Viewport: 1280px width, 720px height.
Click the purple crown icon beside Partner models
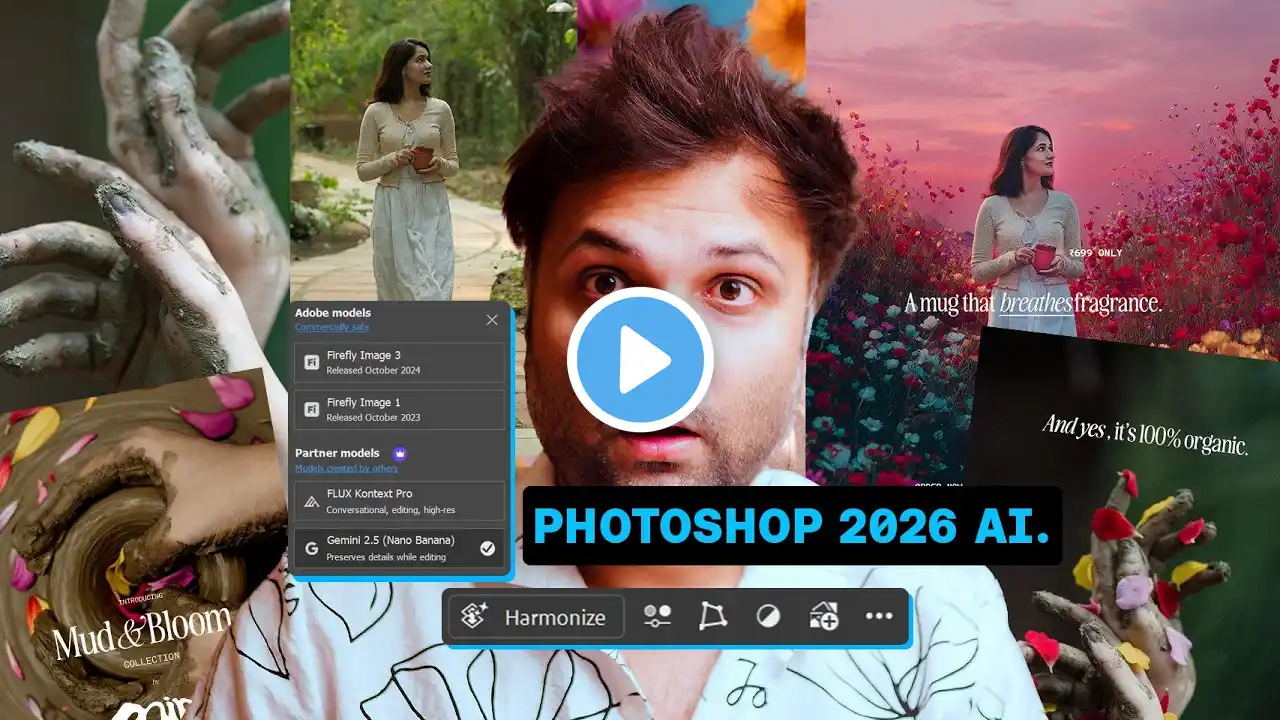tap(400, 453)
